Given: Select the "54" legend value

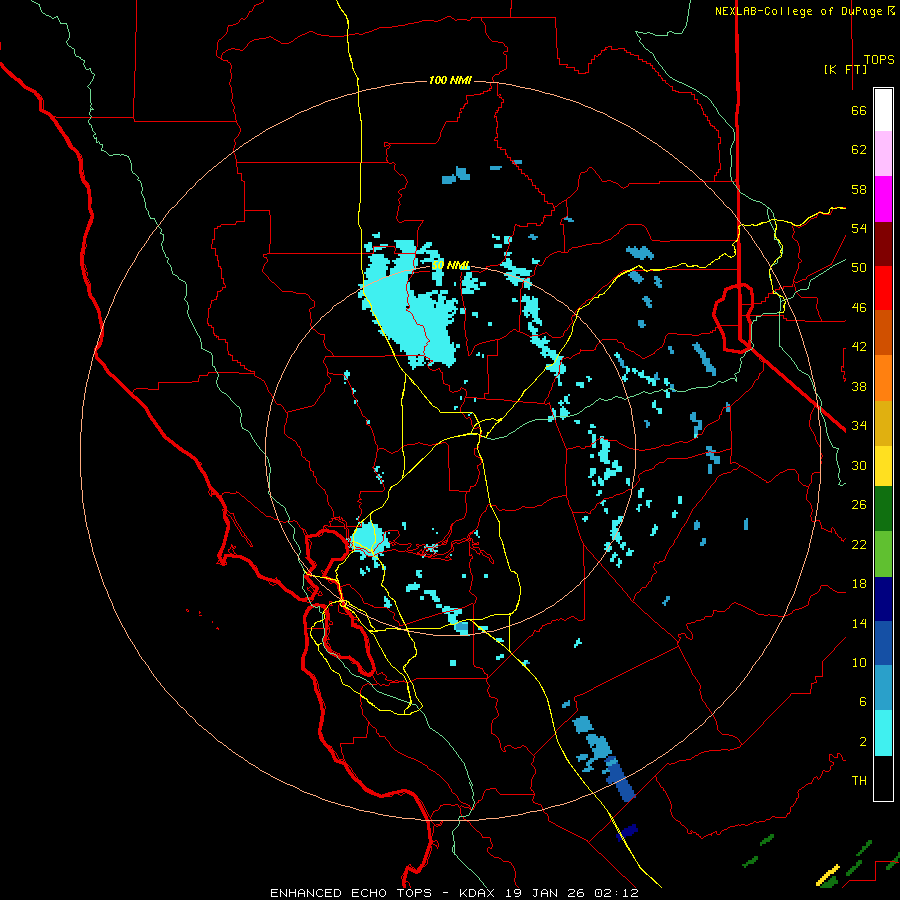Looking at the screenshot, I should coord(859,228).
